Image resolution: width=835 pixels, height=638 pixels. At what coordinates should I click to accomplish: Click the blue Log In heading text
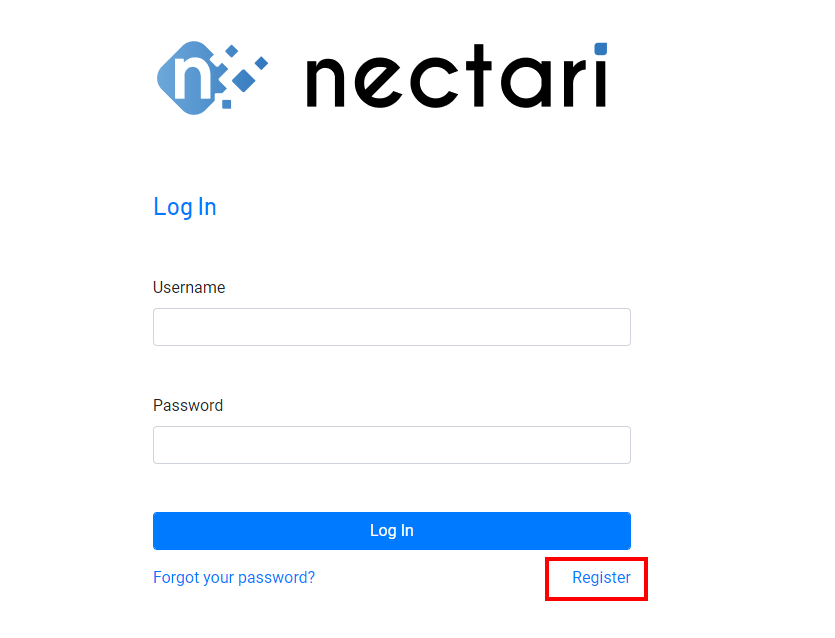point(185,207)
